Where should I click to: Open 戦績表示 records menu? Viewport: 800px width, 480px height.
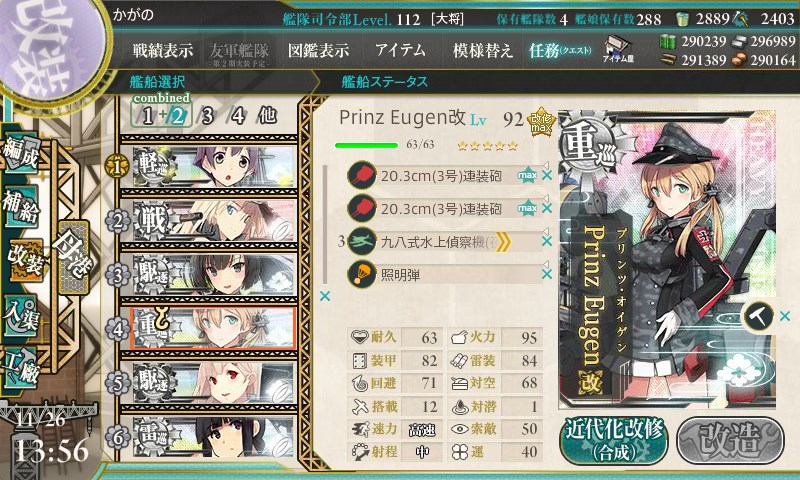click(x=163, y=50)
